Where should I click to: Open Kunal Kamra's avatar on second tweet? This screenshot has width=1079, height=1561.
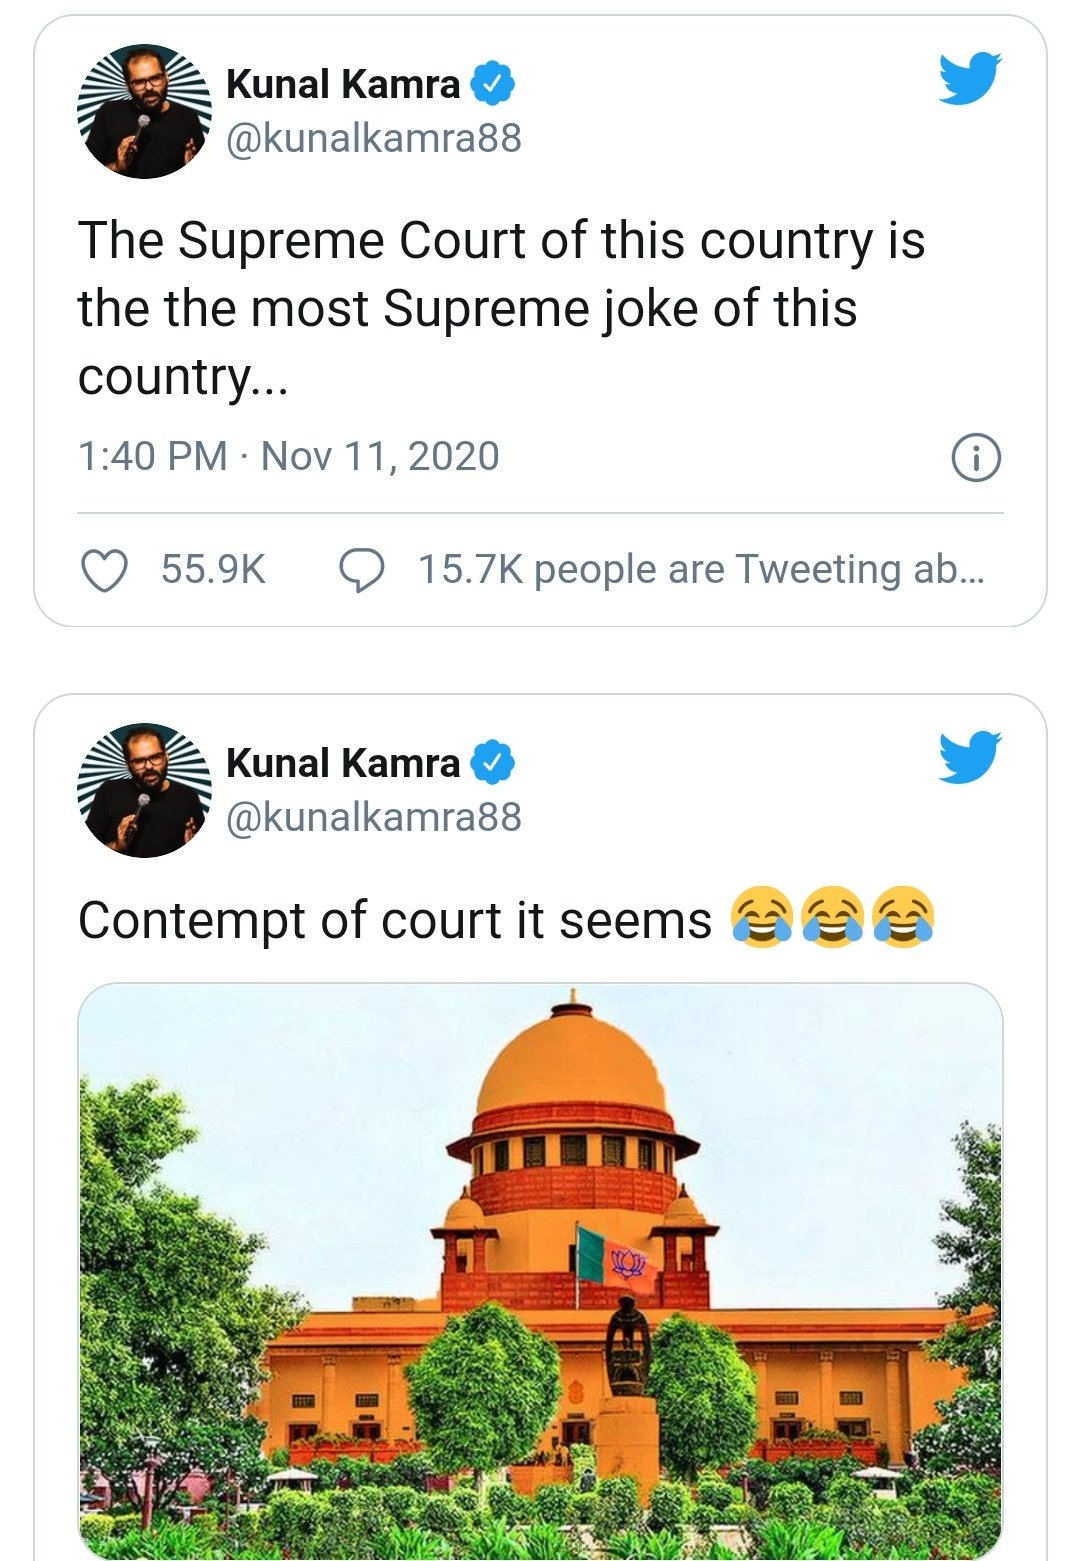click(x=144, y=791)
